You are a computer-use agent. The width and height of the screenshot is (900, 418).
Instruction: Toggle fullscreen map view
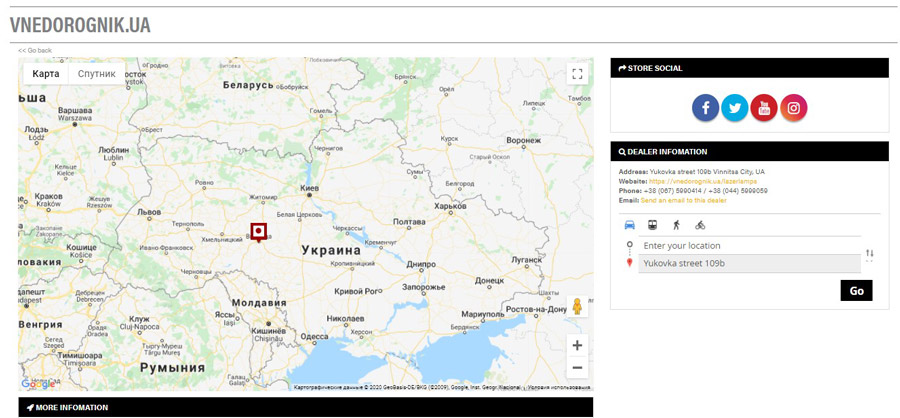click(x=576, y=74)
